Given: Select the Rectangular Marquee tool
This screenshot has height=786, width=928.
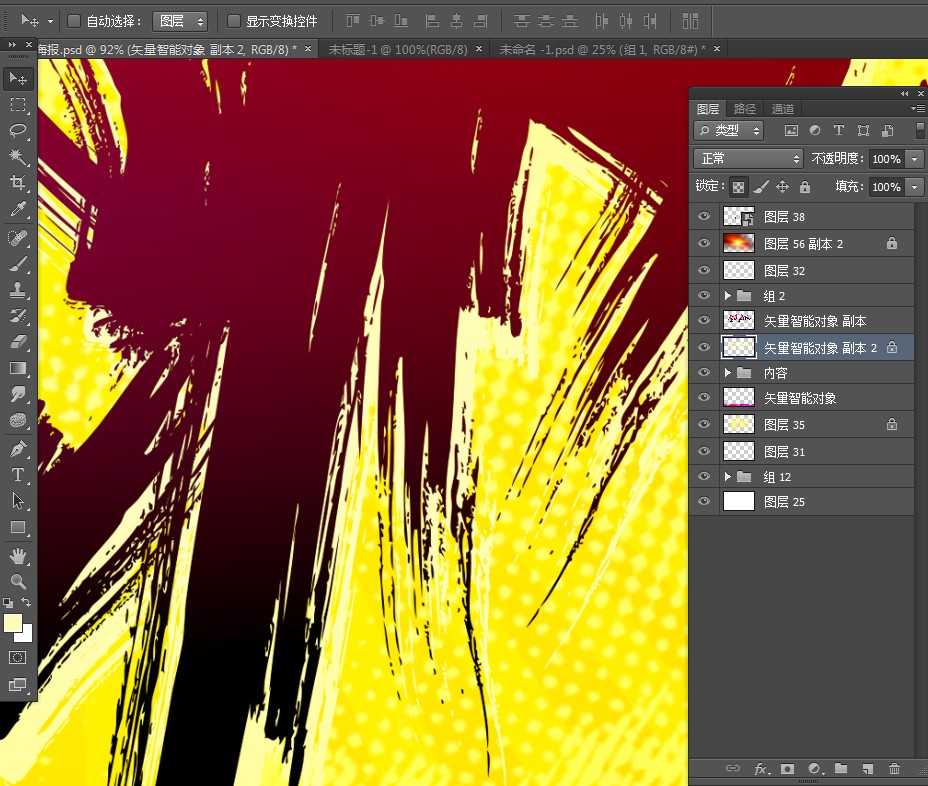Looking at the screenshot, I should click(x=18, y=105).
